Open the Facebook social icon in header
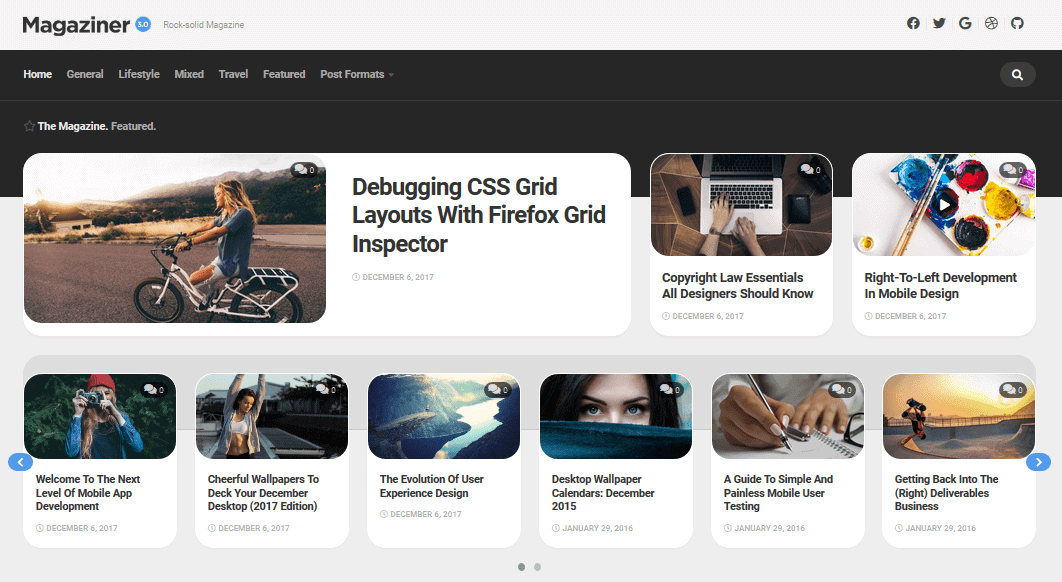The image size is (1062, 582). pos(913,22)
